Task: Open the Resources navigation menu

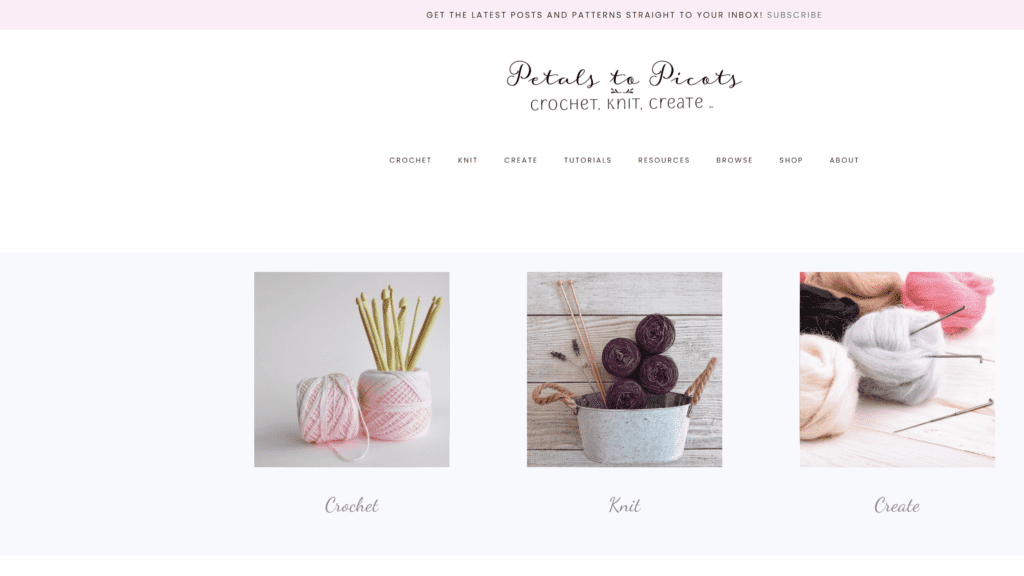Action: [x=664, y=160]
